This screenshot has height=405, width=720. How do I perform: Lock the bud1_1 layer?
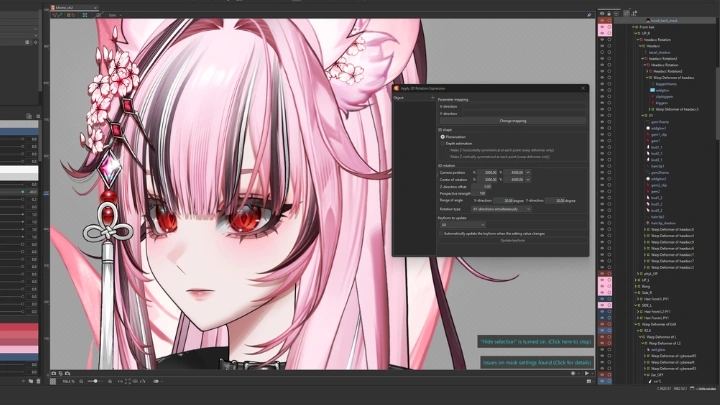pos(609,147)
